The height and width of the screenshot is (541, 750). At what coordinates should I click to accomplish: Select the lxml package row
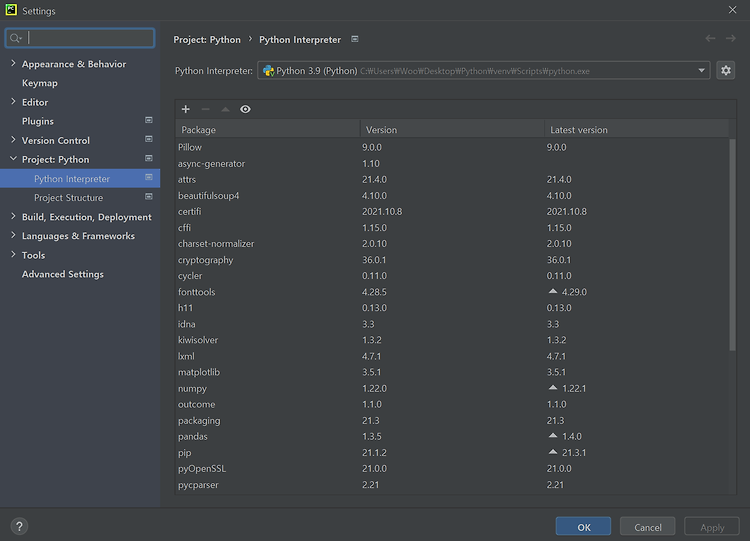[452, 356]
